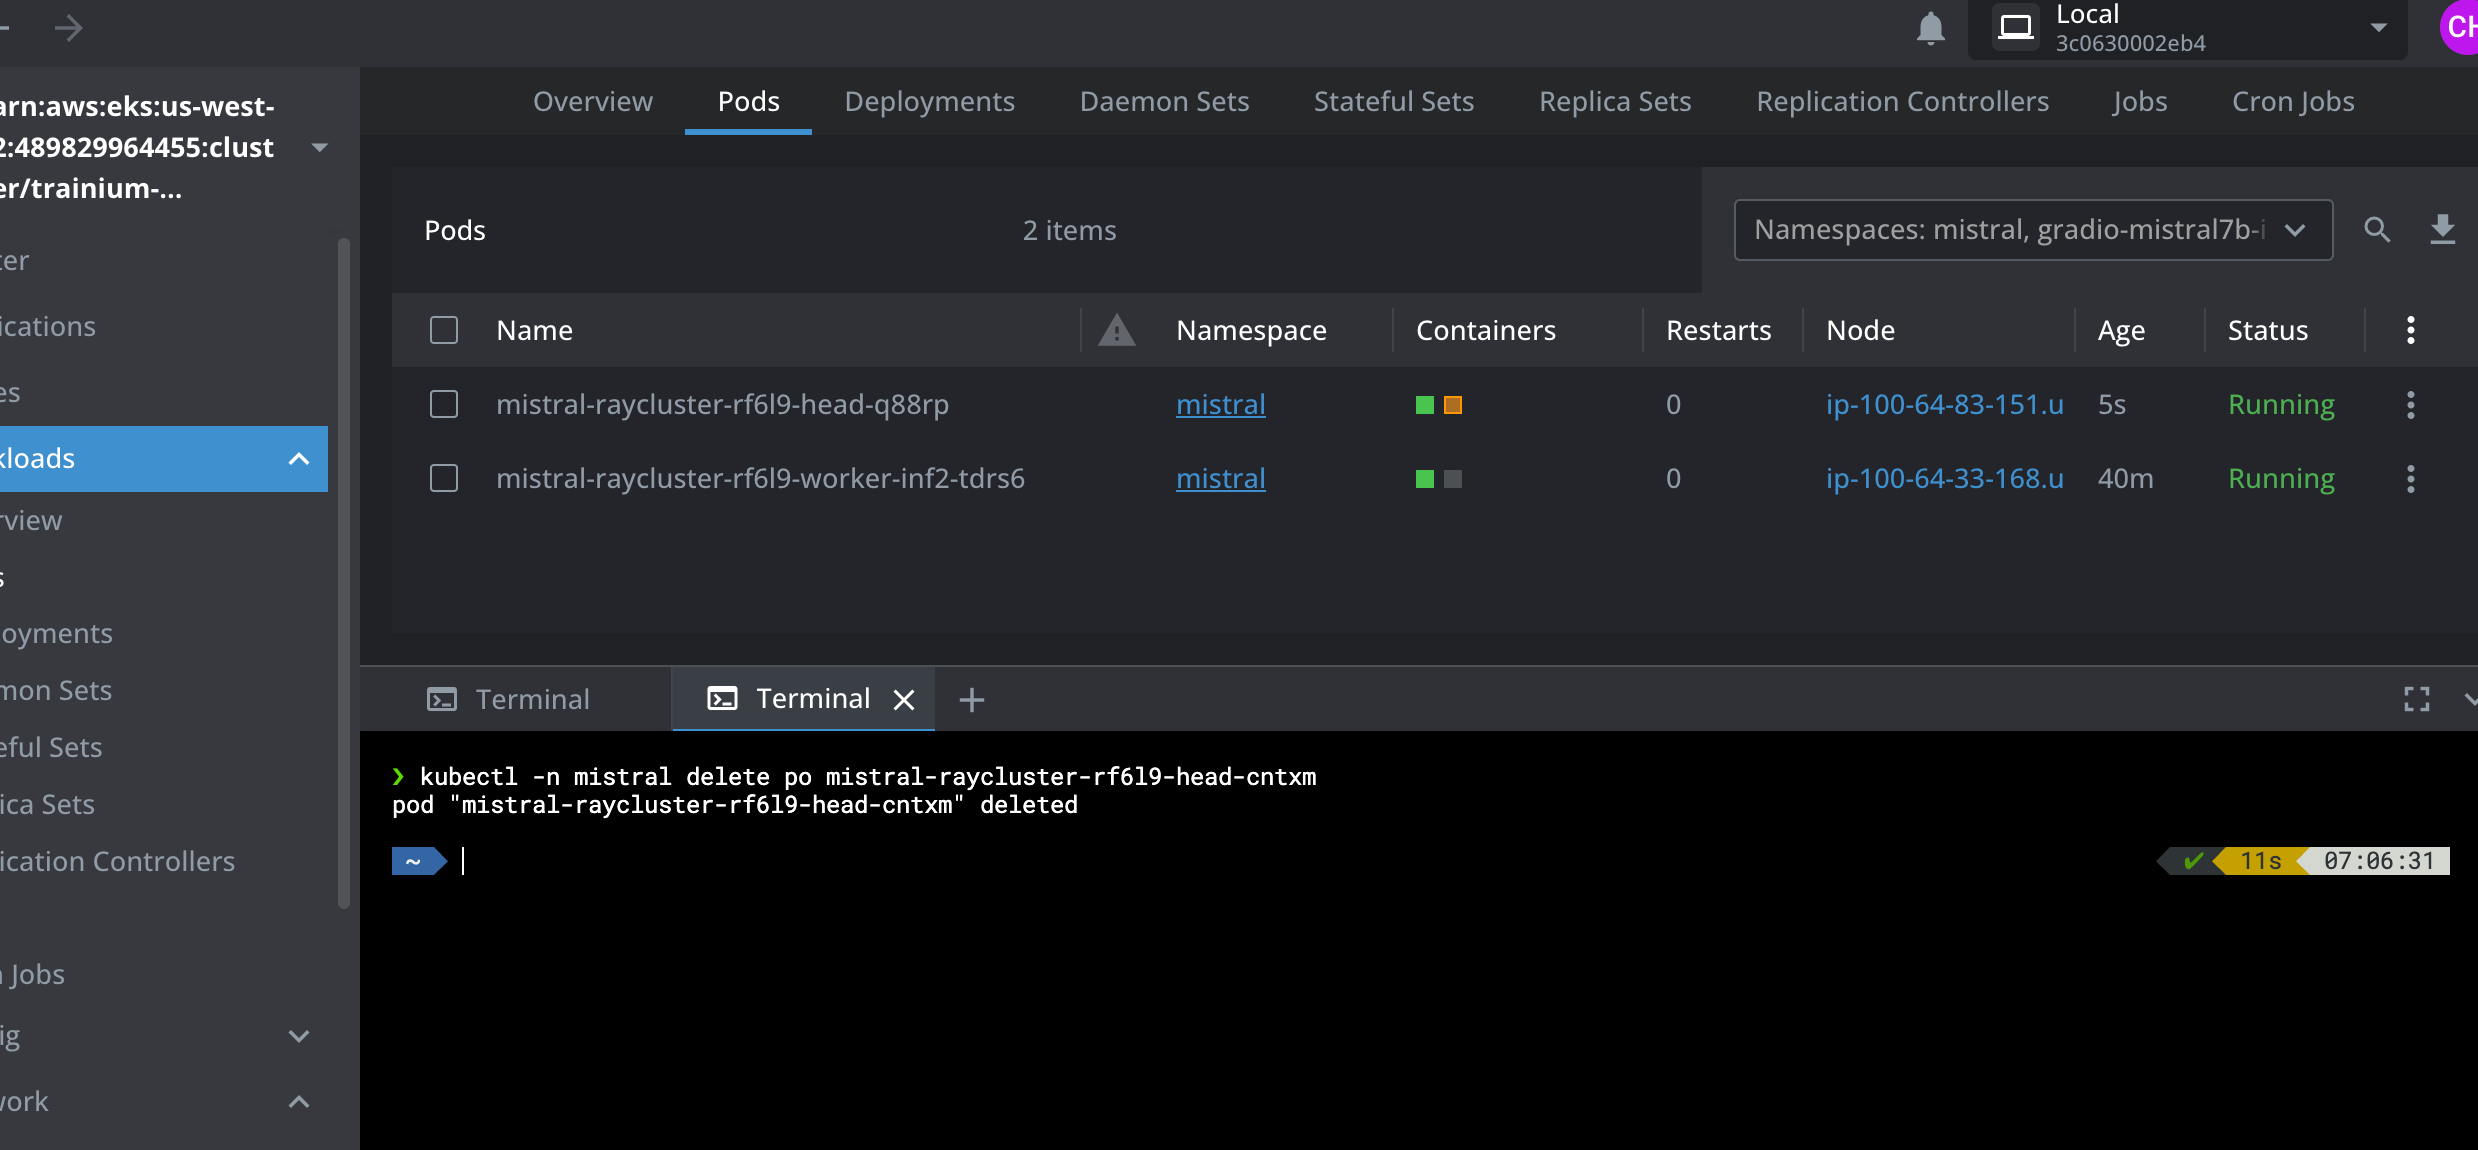
Task: Check the mistral-raycluster head-q88rp pod checkbox
Action: (444, 405)
